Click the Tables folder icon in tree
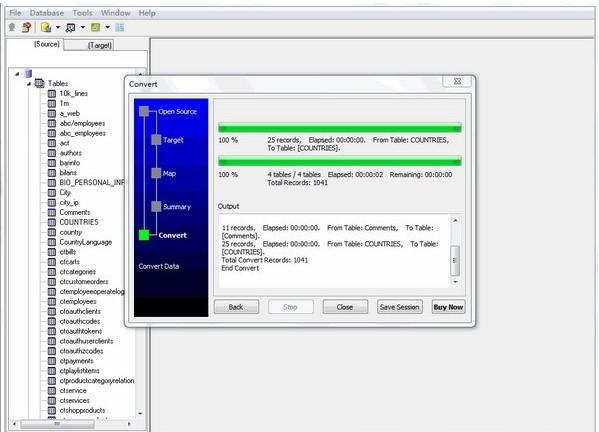The height and width of the screenshot is (432, 599). pyautogui.click(x=39, y=83)
